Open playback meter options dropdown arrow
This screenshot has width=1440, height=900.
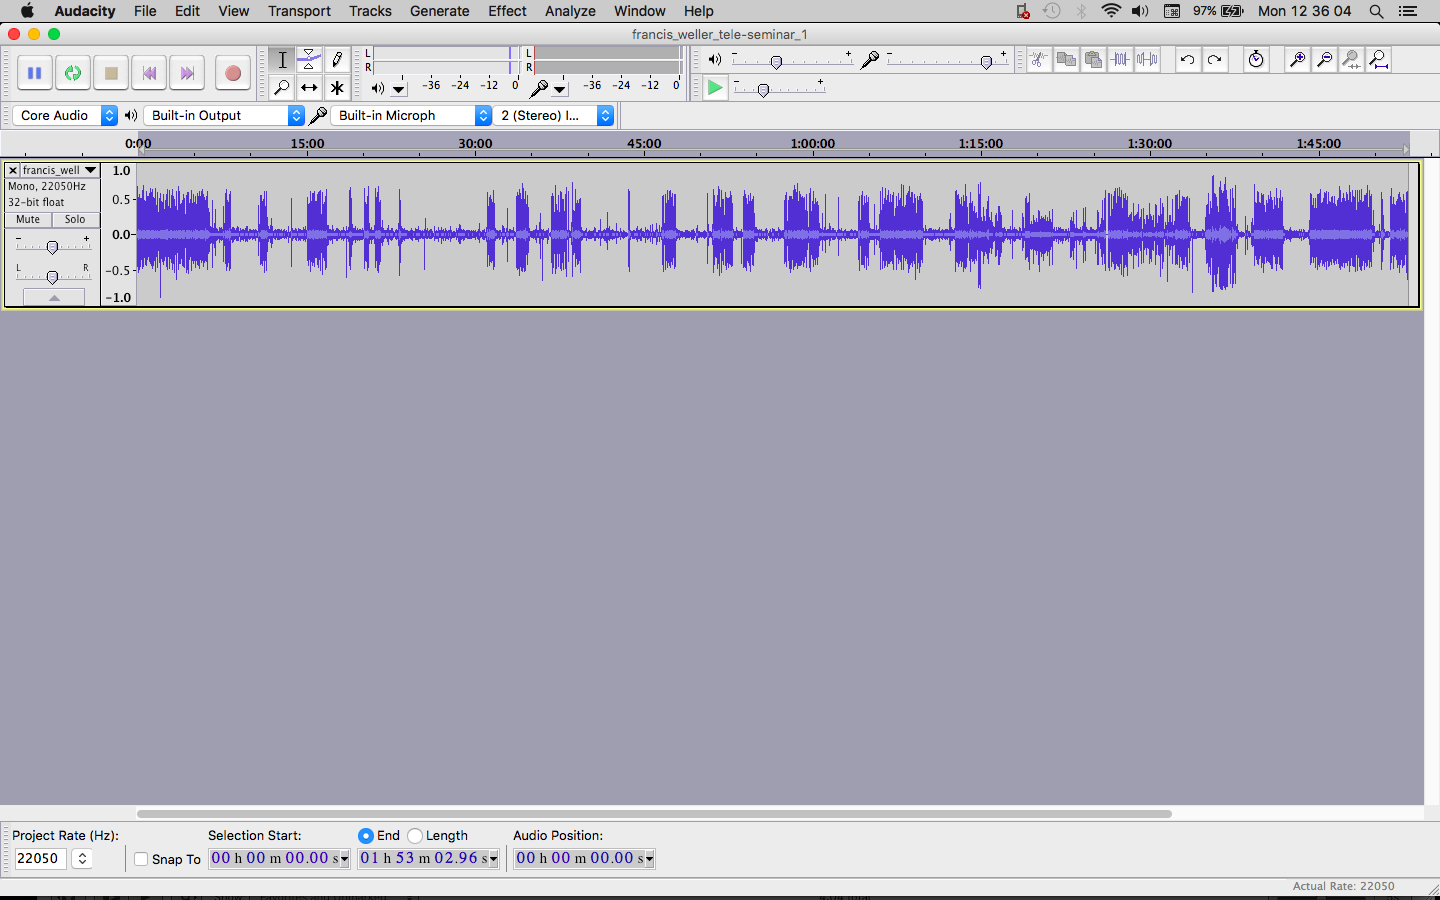(399, 89)
